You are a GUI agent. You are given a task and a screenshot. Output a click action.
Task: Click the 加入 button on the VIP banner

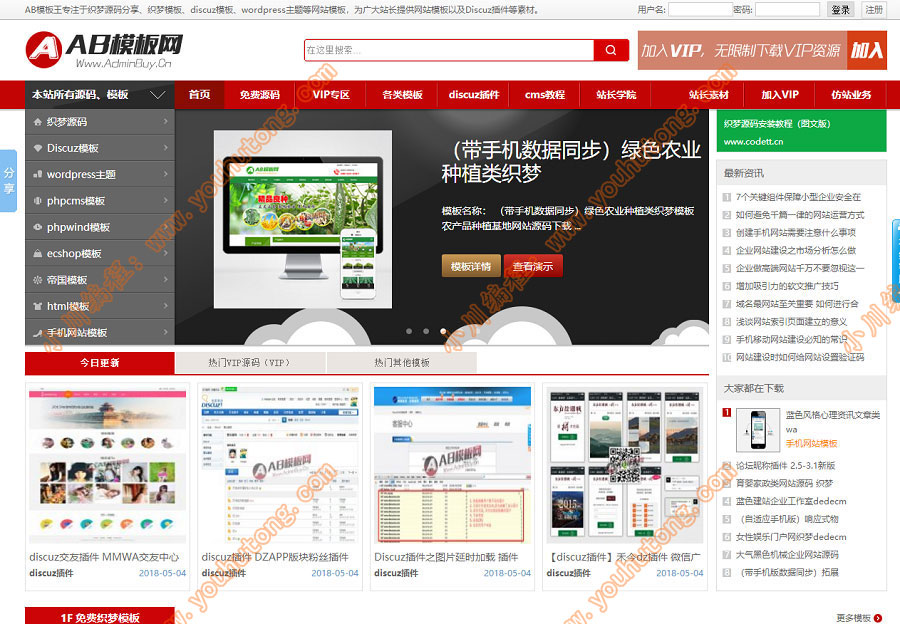click(867, 51)
